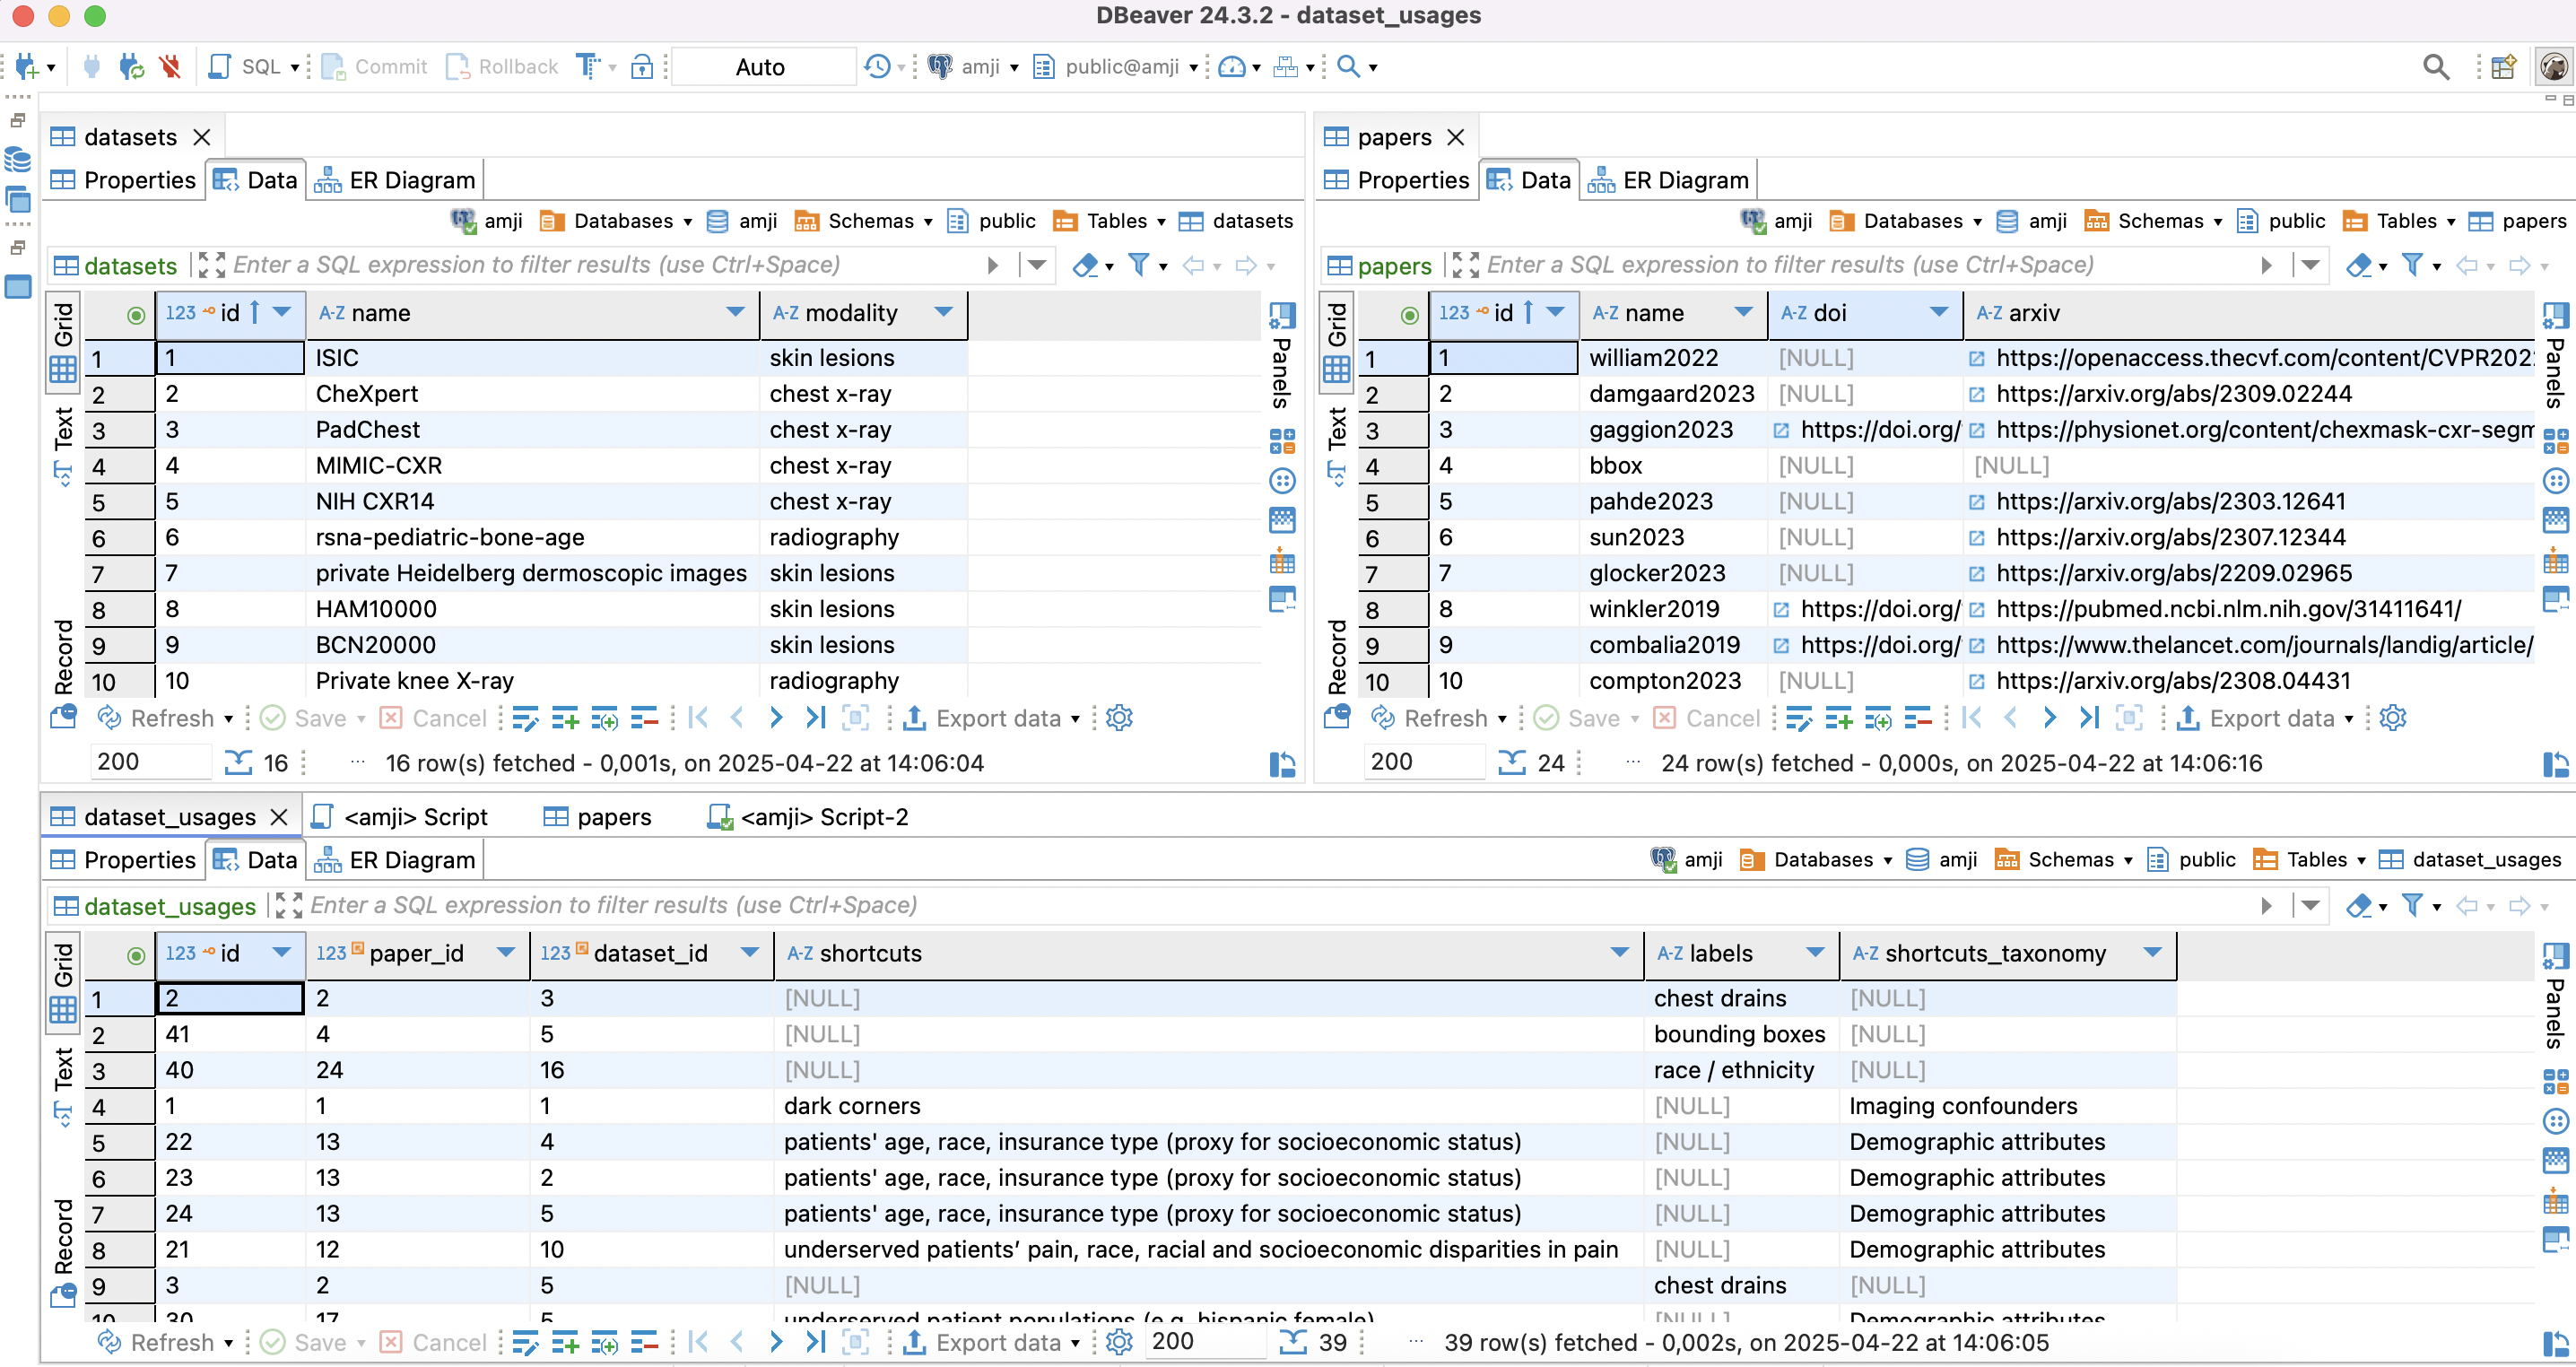Click the Disconnect red plug toolbar icon
The image size is (2576, 1367).
point(170,67)
